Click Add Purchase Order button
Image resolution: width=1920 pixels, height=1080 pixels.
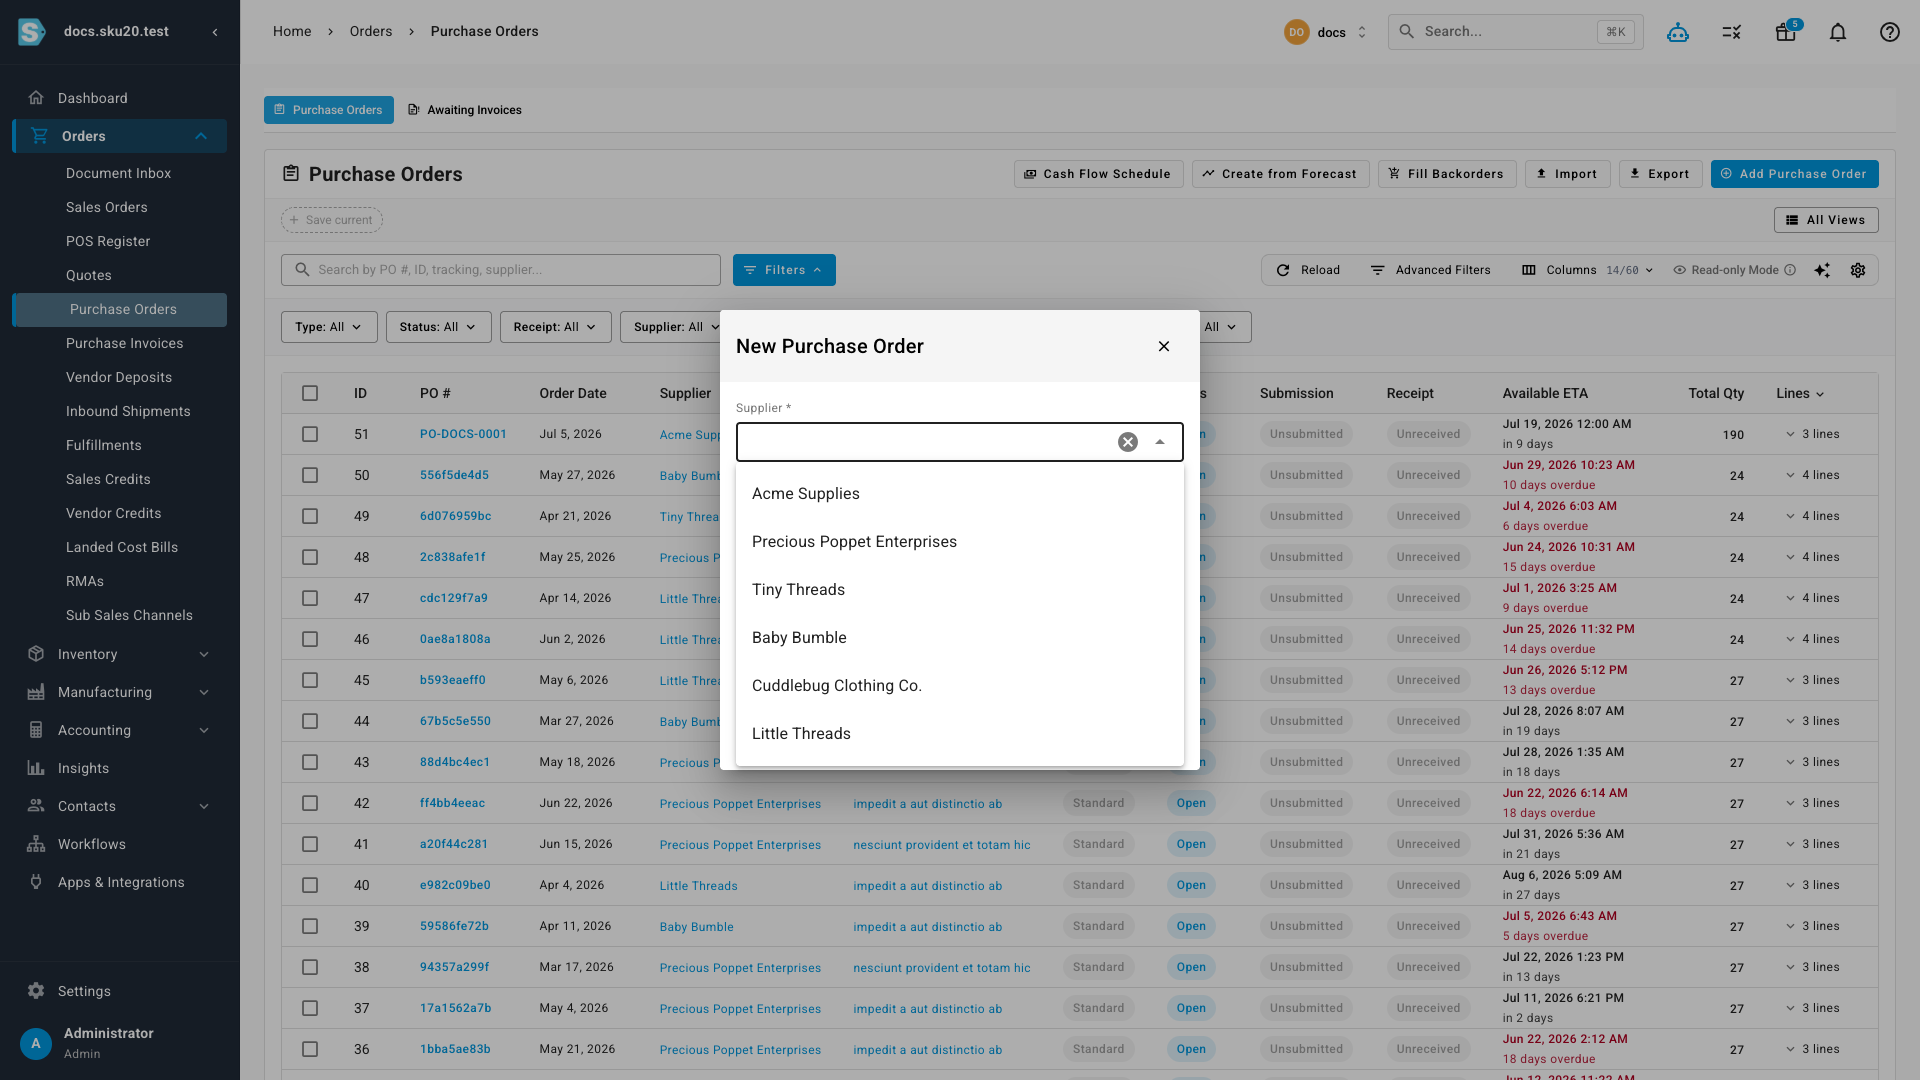tap(1794, 174)
